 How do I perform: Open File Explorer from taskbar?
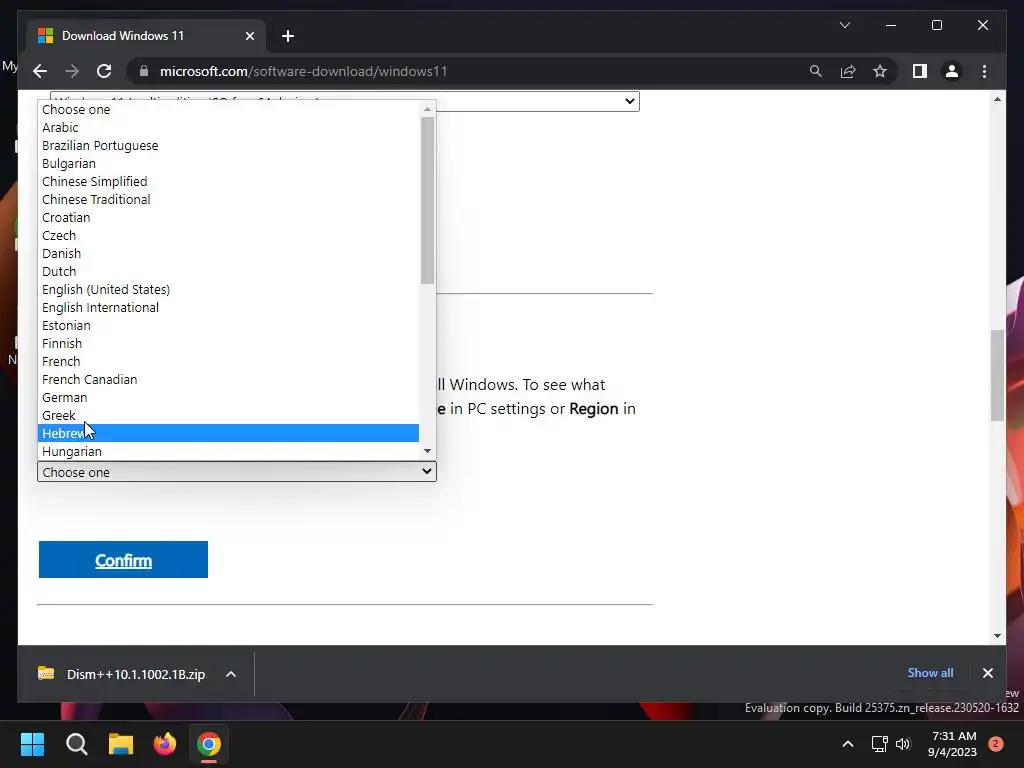(121, 744)
